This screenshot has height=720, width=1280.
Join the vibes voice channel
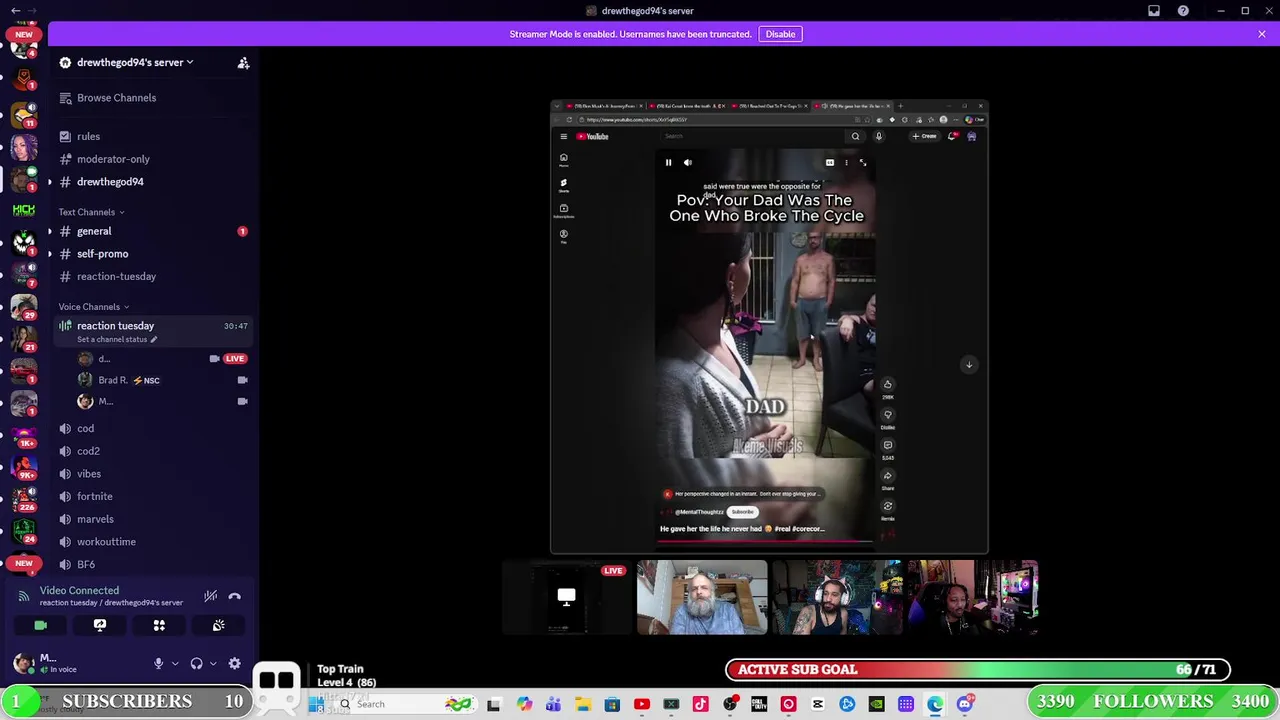click(x=152, y=474)
